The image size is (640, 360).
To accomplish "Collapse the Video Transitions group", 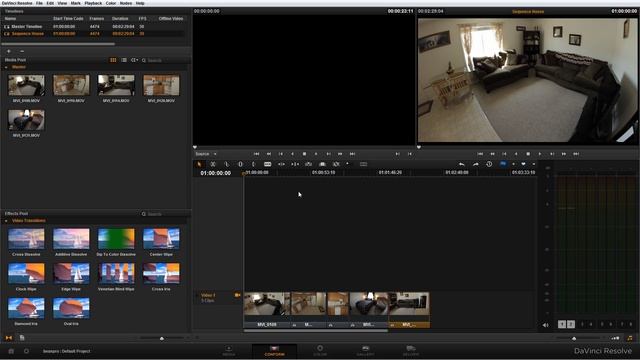I will pyautogui.click(x=6, y=221).
